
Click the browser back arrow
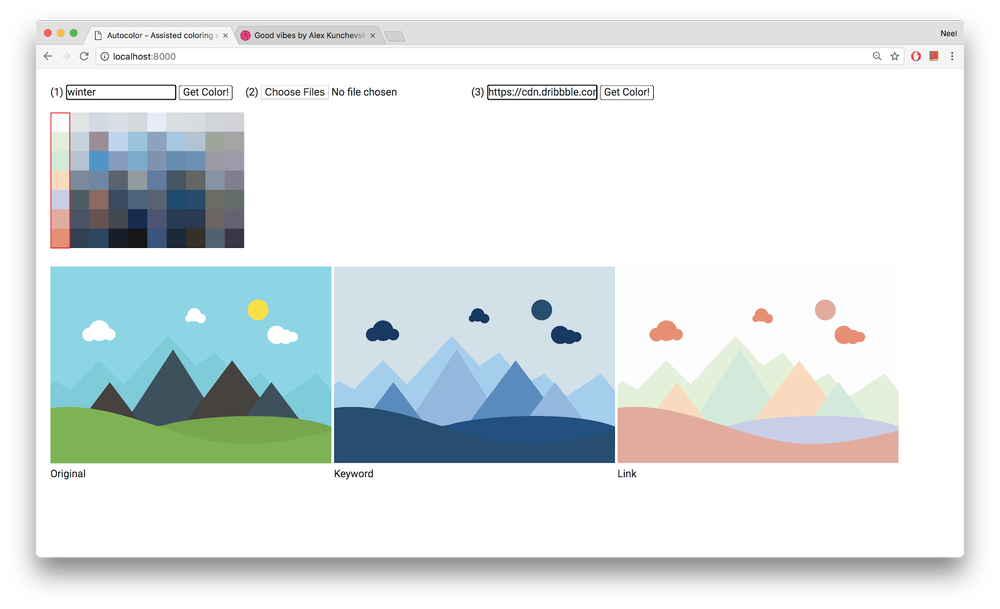tap(48, 57)
